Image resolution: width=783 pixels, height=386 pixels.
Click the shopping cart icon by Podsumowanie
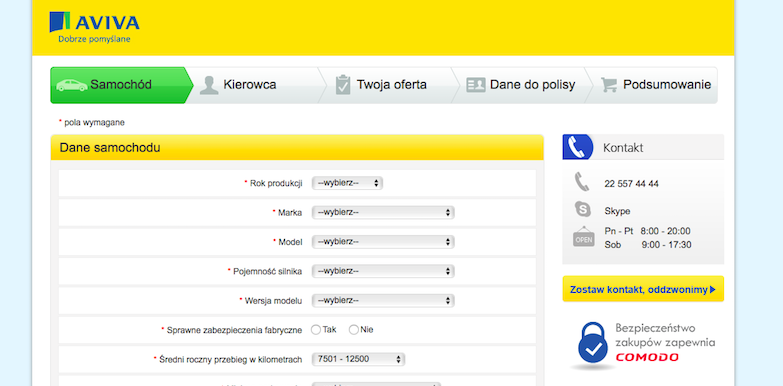(608, 85)
